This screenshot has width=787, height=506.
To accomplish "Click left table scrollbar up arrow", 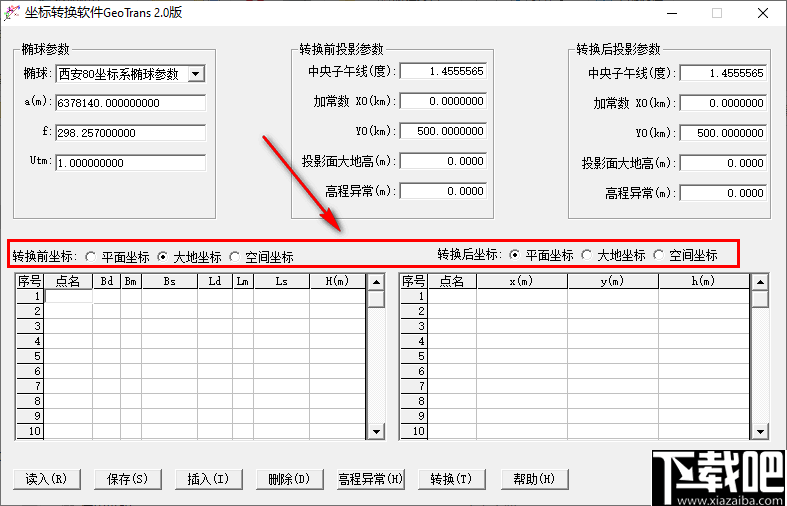I will click(375, 282).
